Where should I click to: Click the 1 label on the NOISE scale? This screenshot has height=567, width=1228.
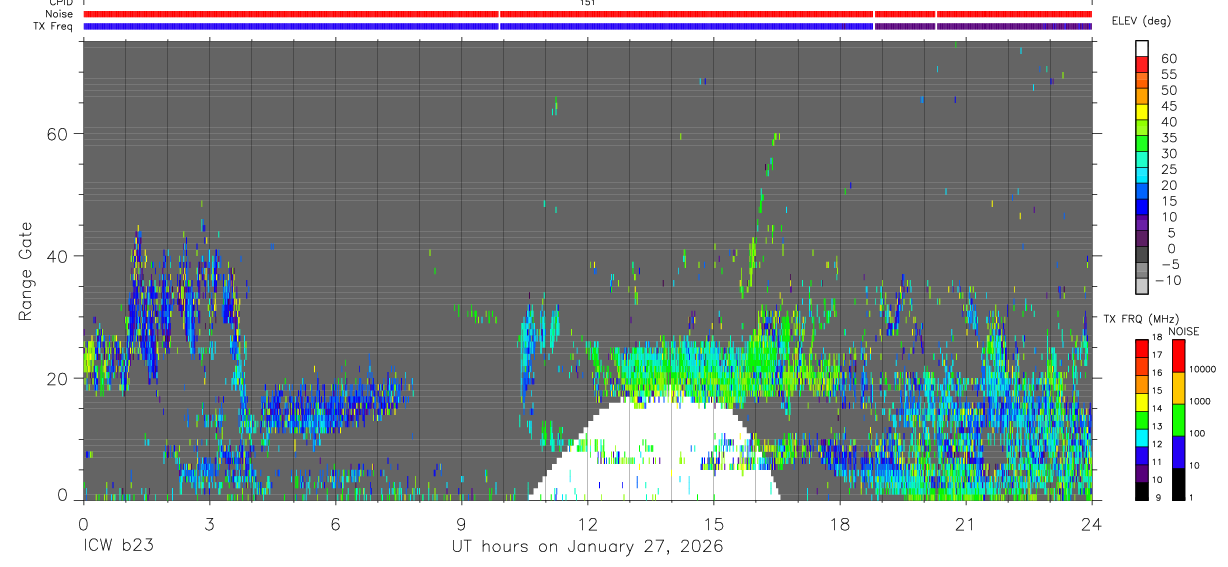tap(1192, 497)
